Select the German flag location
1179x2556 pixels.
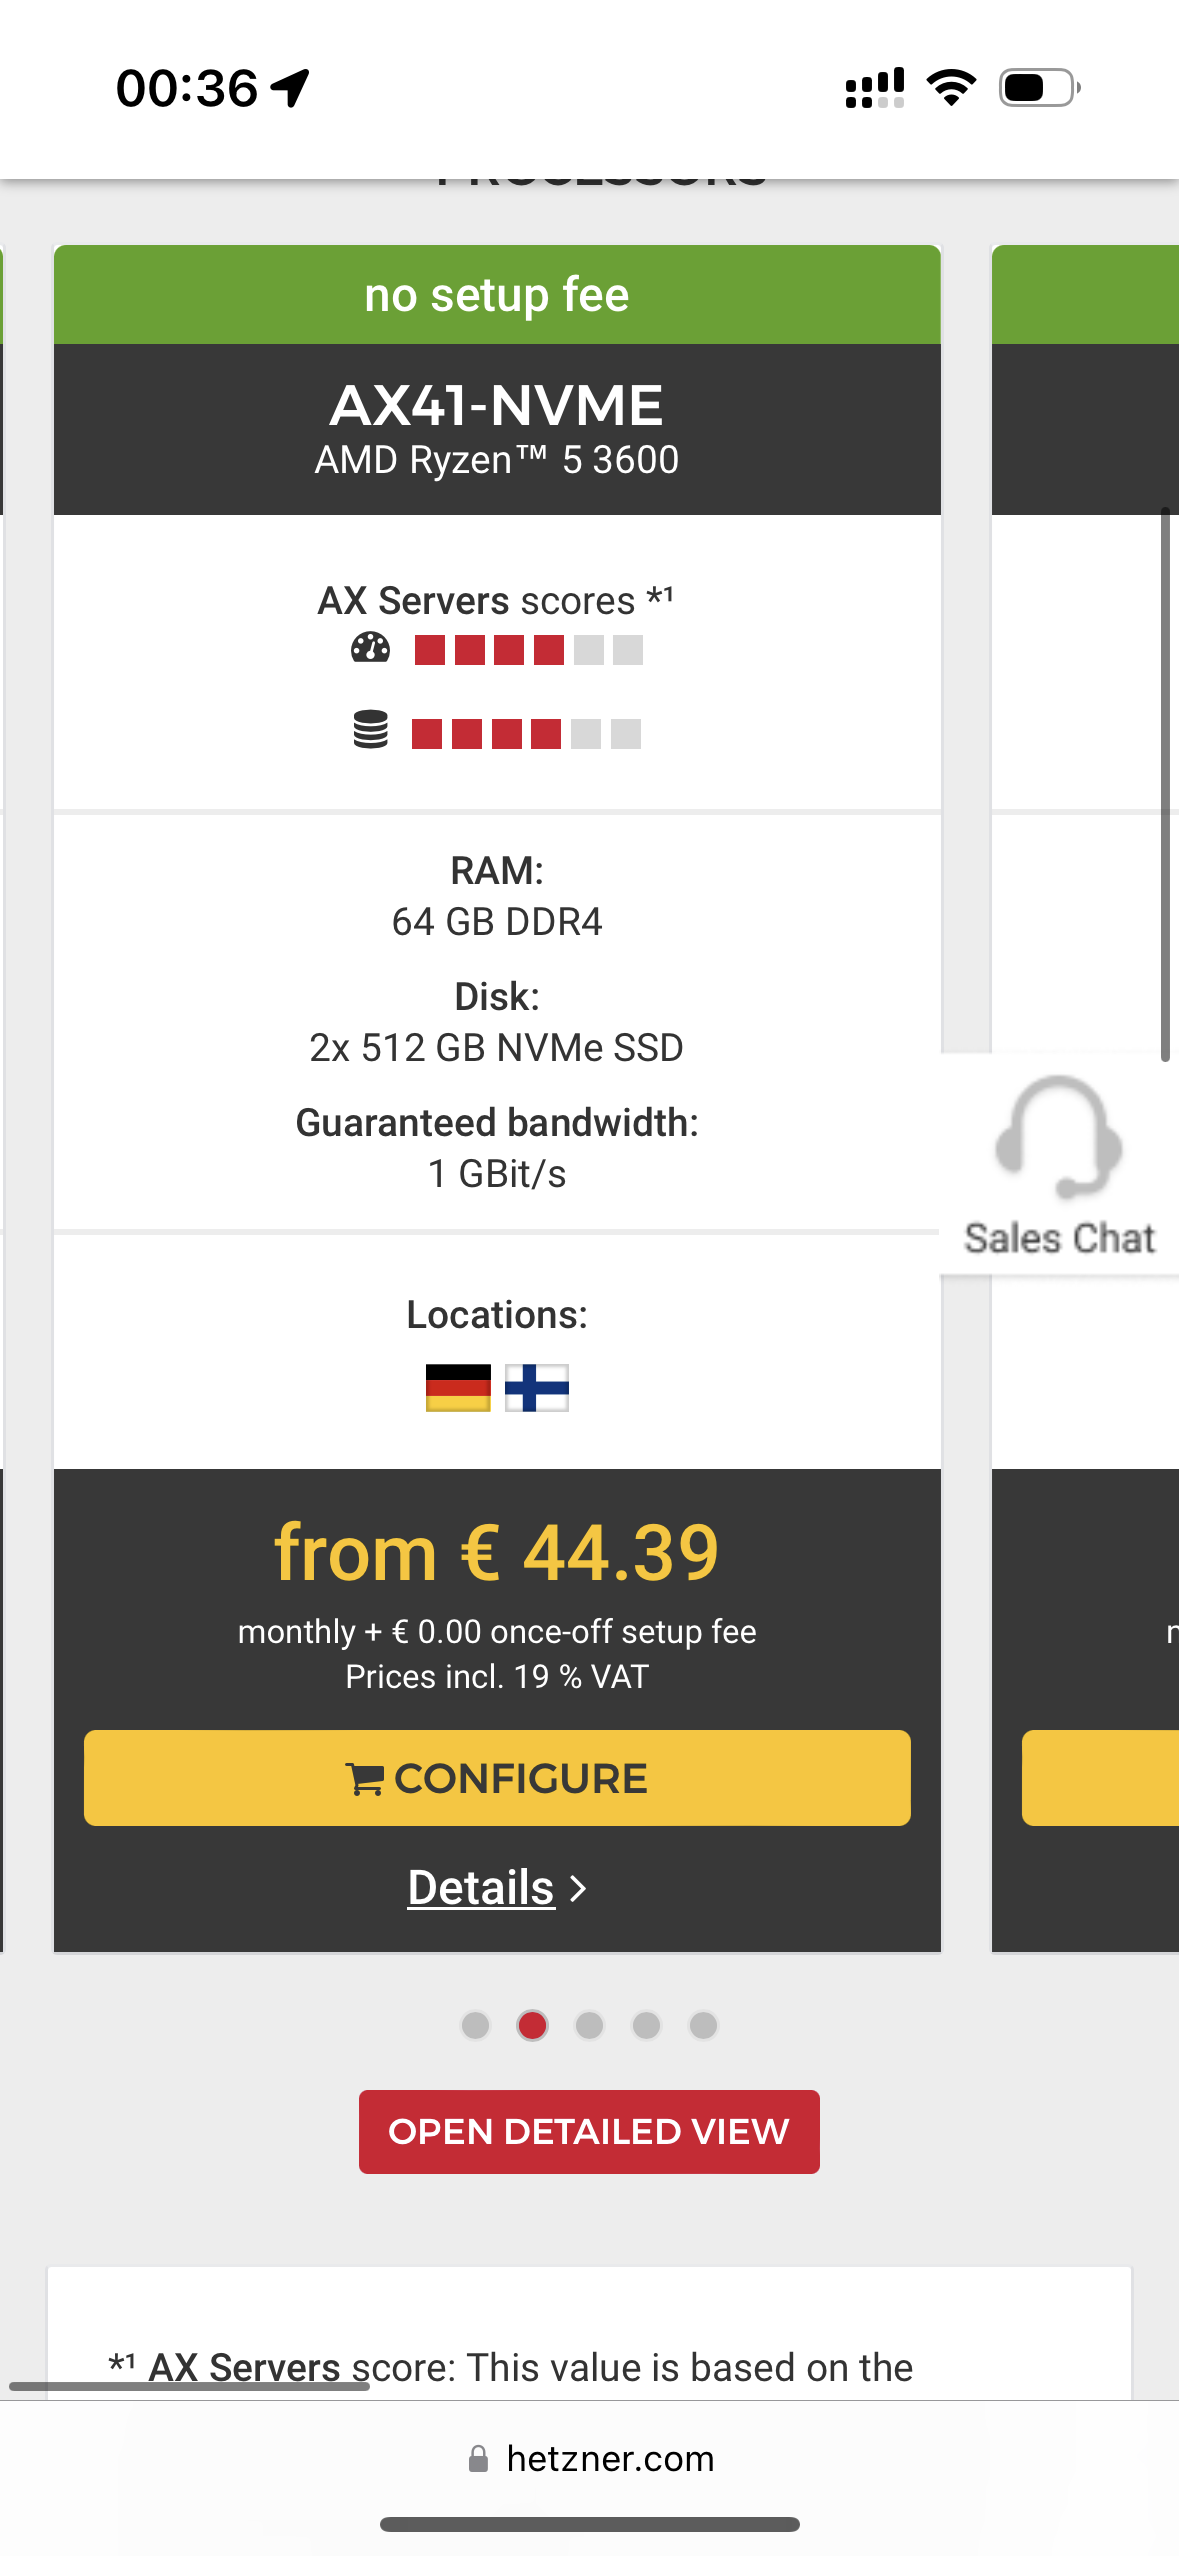click(x=458, y=1388)
